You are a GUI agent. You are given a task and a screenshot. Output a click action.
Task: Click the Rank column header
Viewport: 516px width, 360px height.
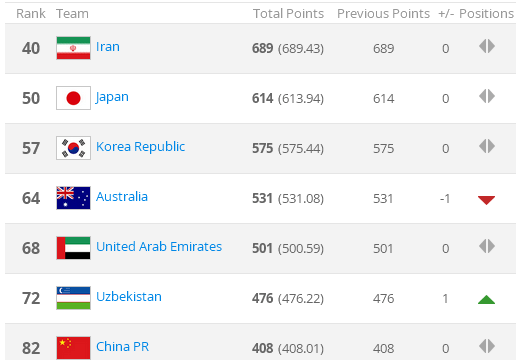click(x=31, y=14)
